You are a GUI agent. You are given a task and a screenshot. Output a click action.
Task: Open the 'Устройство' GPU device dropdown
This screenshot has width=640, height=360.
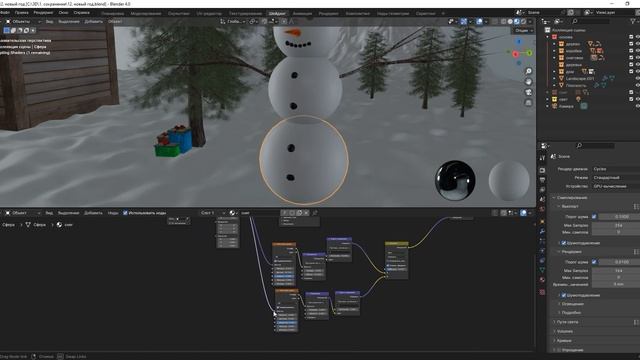coord(616,186)
